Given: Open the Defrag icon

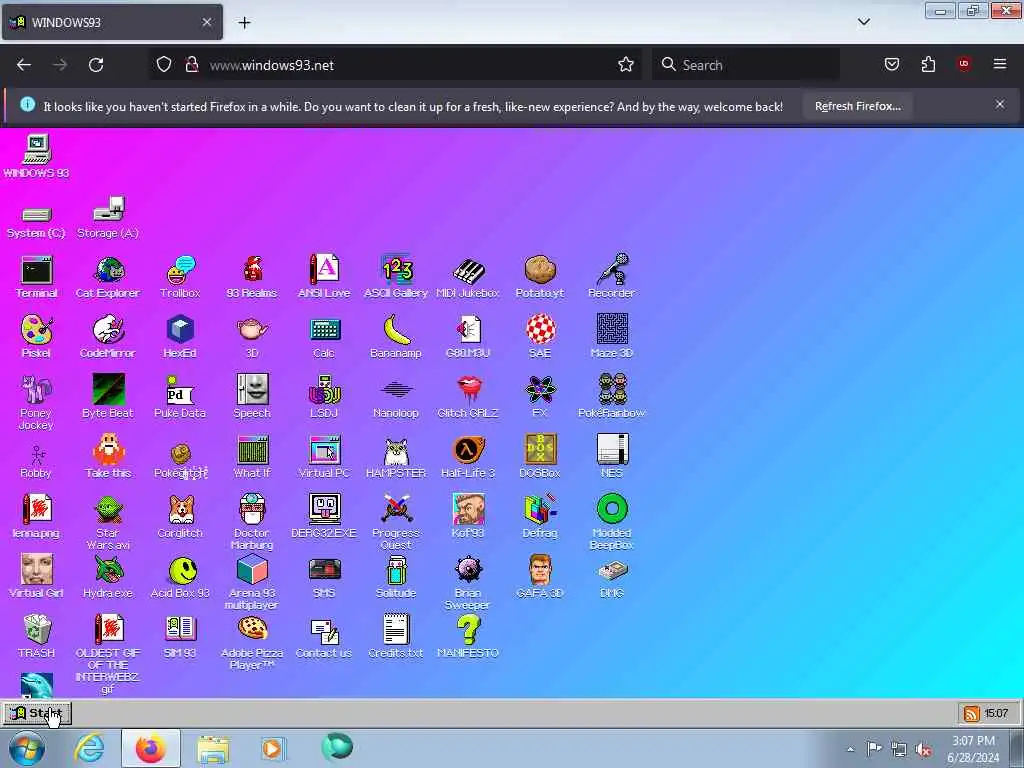Looking at the screenshot, I should tap(539, 516).
